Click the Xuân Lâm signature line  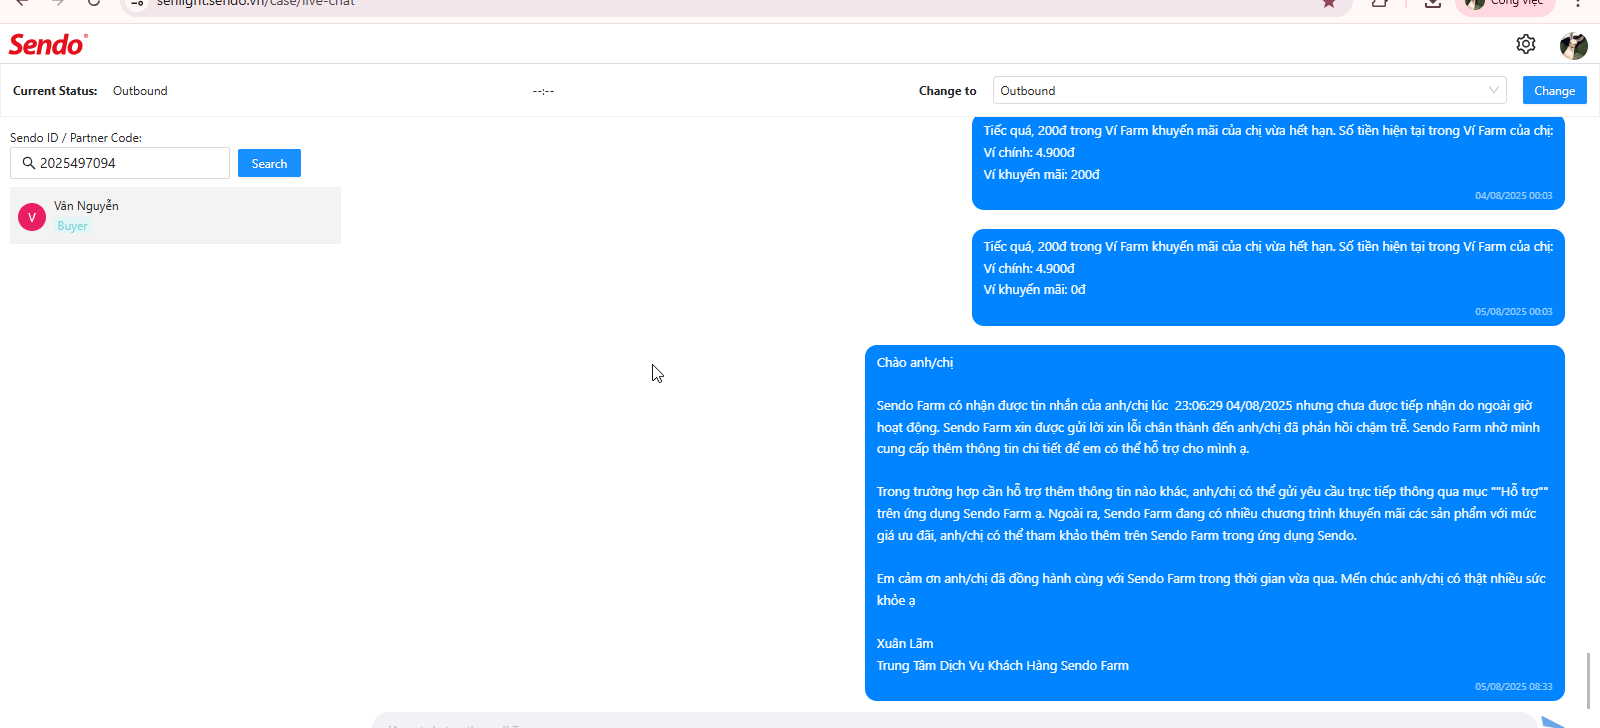point(905,644)
